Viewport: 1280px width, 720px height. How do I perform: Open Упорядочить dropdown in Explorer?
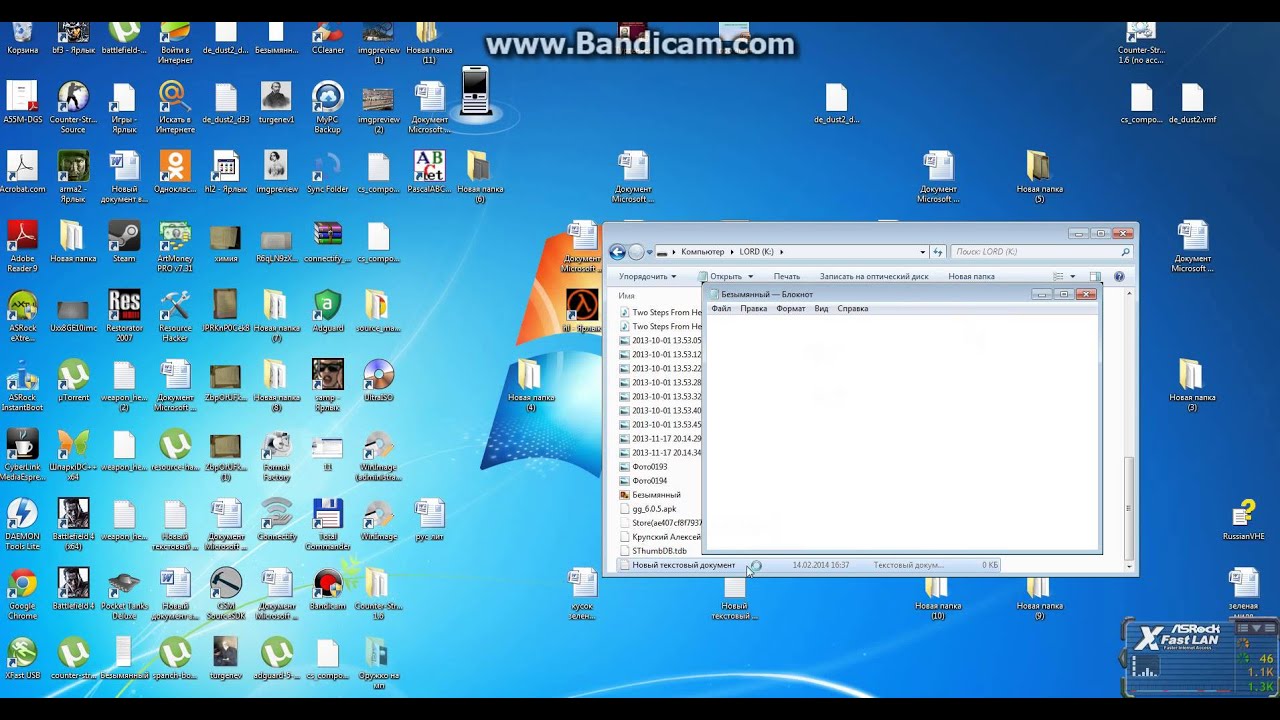click(x=647, y=277)
